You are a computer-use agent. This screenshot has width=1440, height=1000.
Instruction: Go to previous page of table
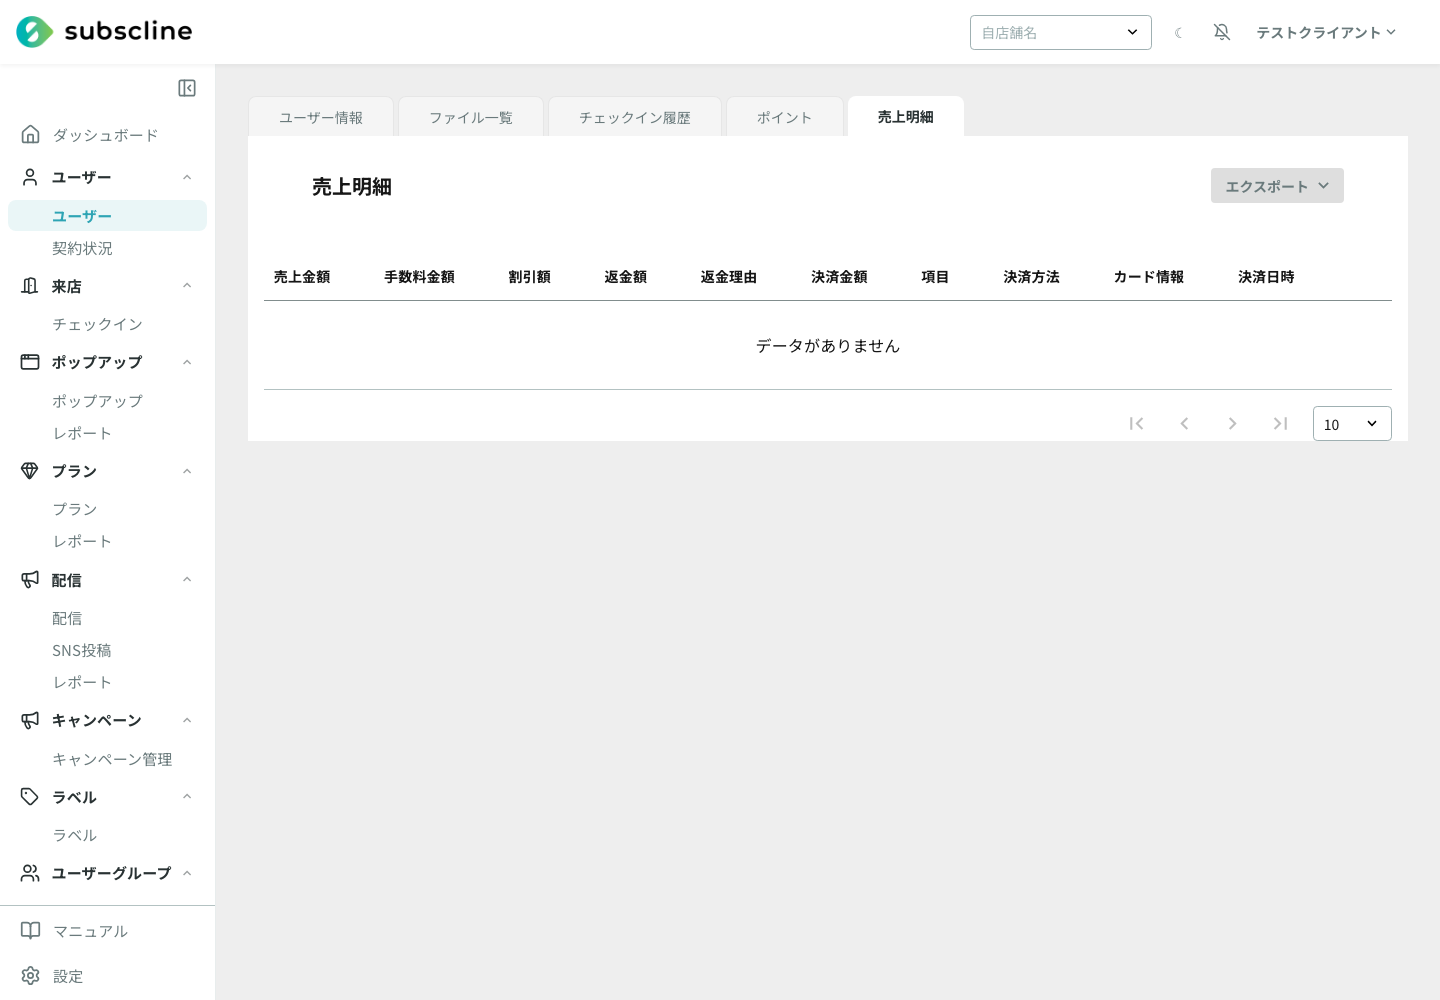pyautogui.click(x=1184, y=424)
